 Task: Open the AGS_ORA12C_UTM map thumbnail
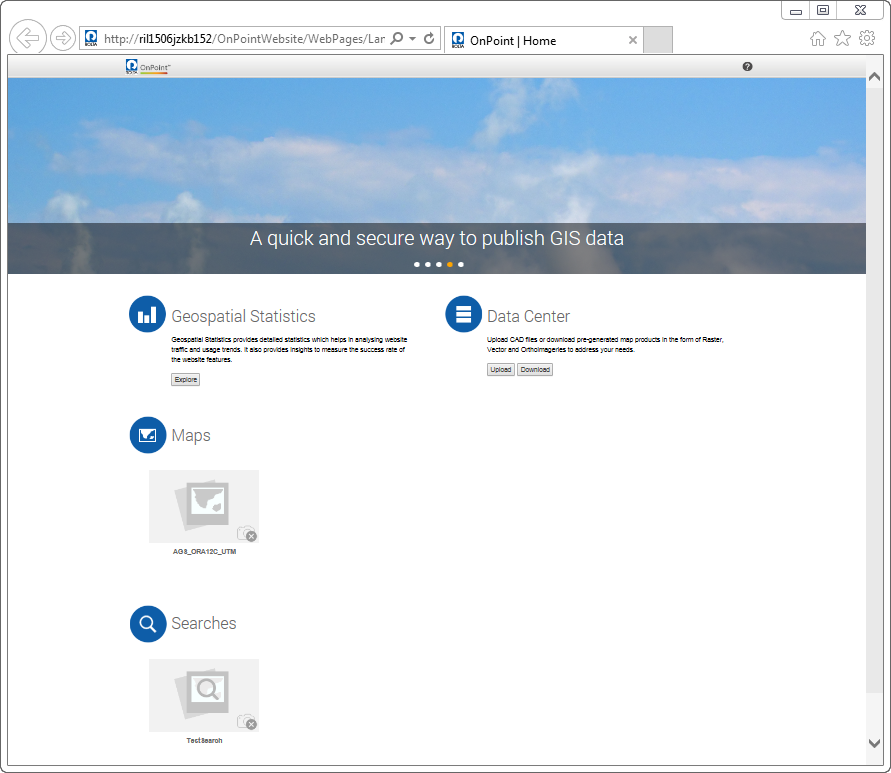tap(203, 506)
